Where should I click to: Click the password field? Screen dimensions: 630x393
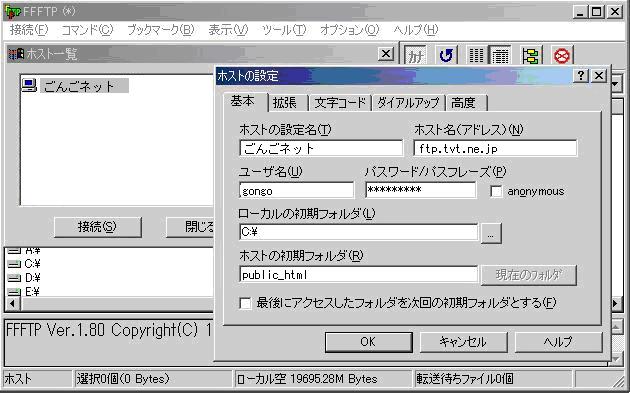point(421,190)
